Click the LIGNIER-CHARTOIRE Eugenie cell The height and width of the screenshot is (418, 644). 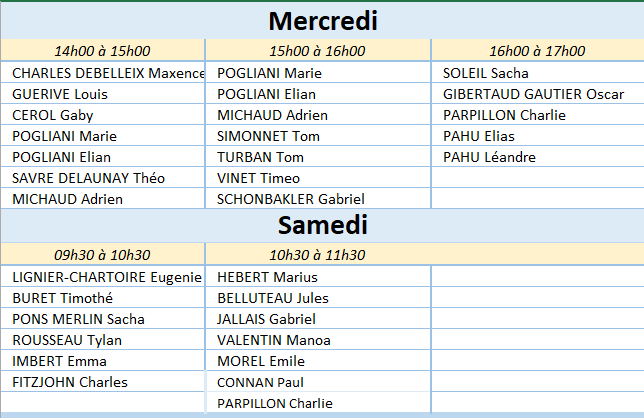(104, 277)
